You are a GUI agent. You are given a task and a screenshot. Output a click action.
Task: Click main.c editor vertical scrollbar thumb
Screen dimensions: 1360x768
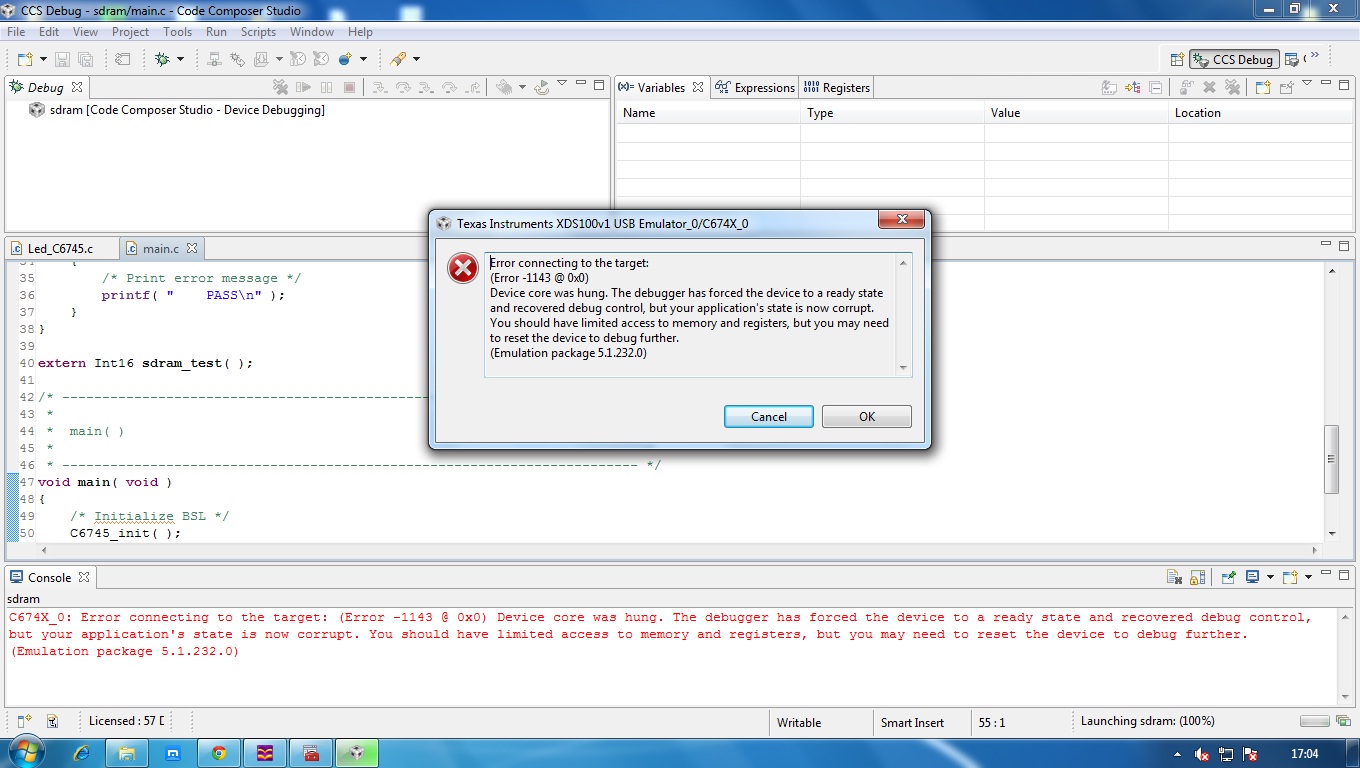tap(1332, 459)
